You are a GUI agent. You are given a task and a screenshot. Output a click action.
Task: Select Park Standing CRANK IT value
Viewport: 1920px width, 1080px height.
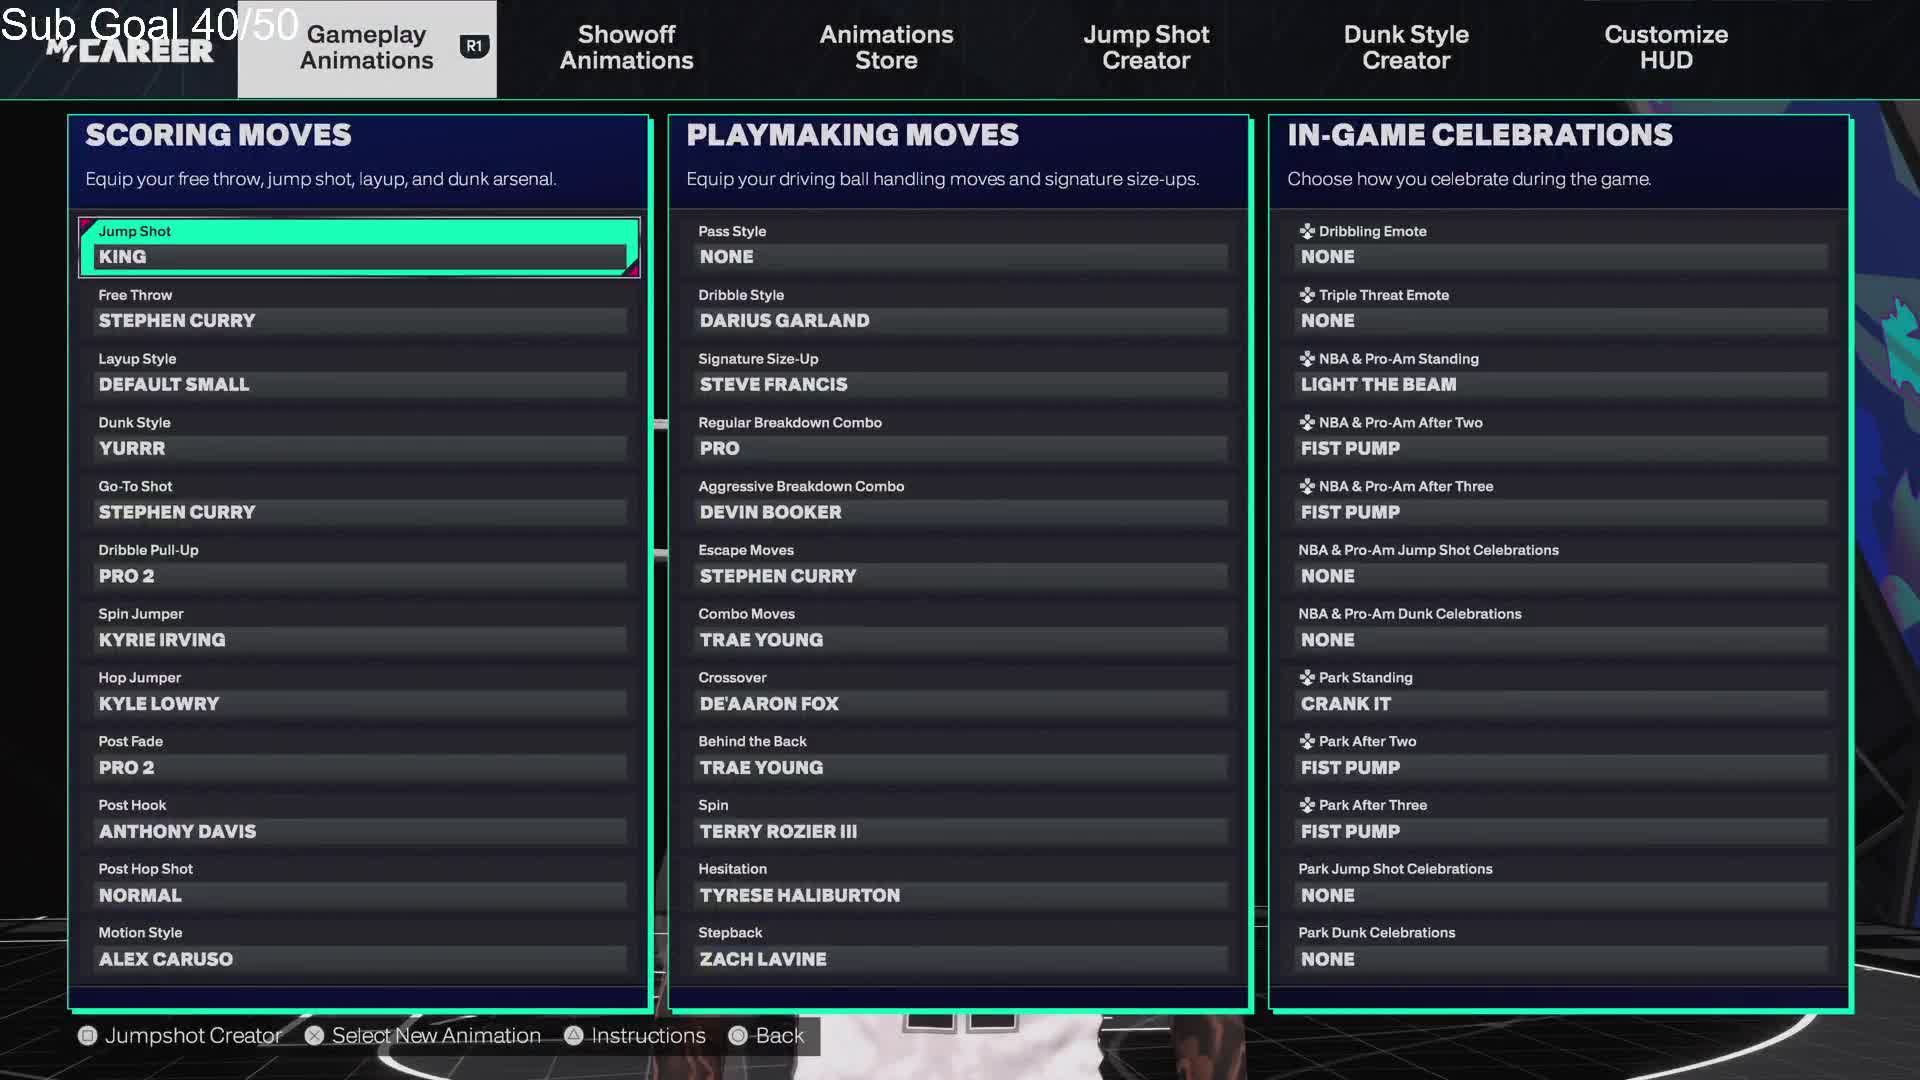coord(1561,704)
